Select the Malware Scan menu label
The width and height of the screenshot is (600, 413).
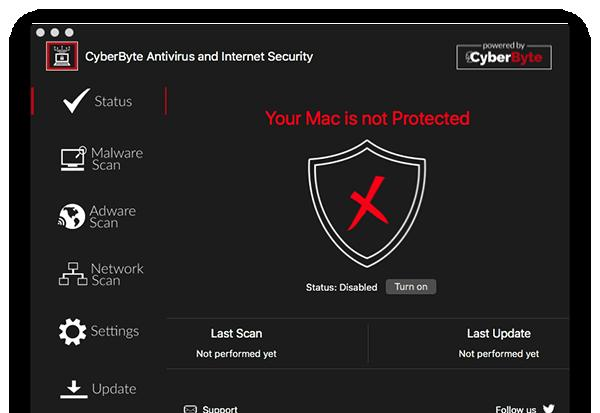(117, 159)
